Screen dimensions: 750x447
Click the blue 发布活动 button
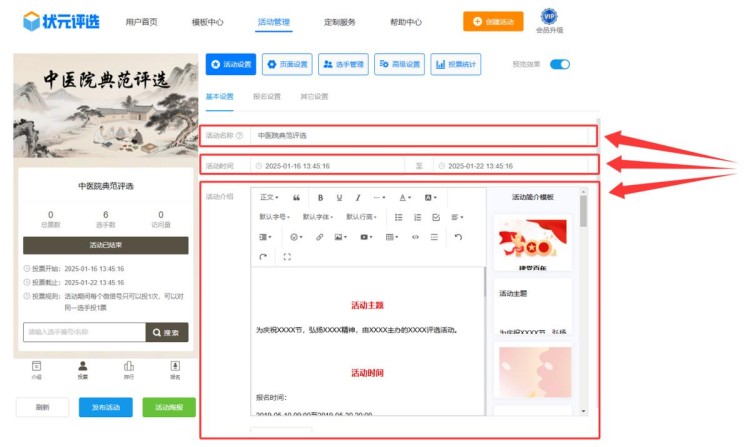105,407
